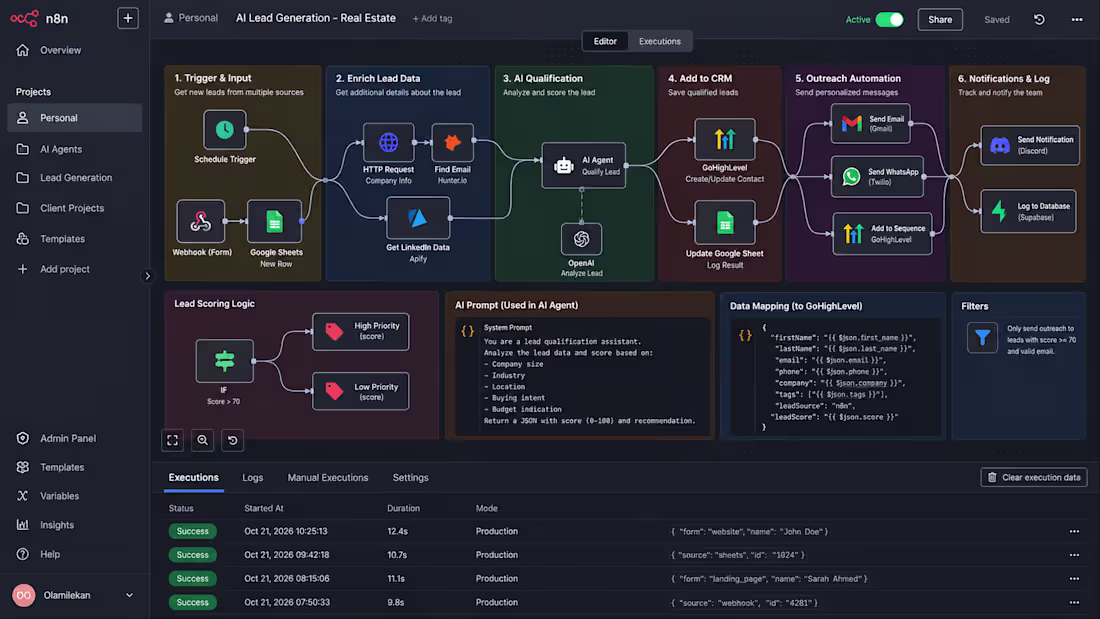Expand the collapsed sidebar arrow
The height and width of the screenshot is (619, 1100).
tap(147, 276)
